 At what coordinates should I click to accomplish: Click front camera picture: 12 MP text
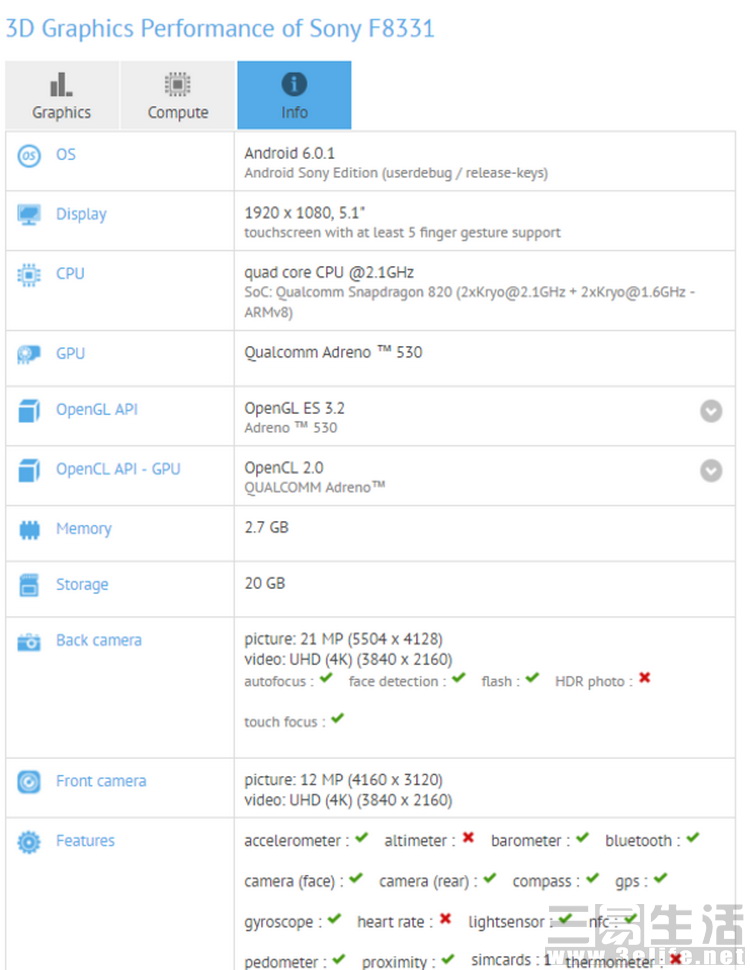343,780
